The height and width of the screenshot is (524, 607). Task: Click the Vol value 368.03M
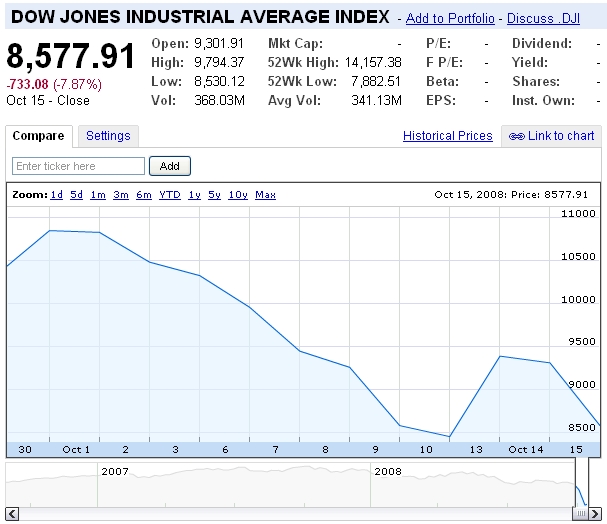point(219,100)
